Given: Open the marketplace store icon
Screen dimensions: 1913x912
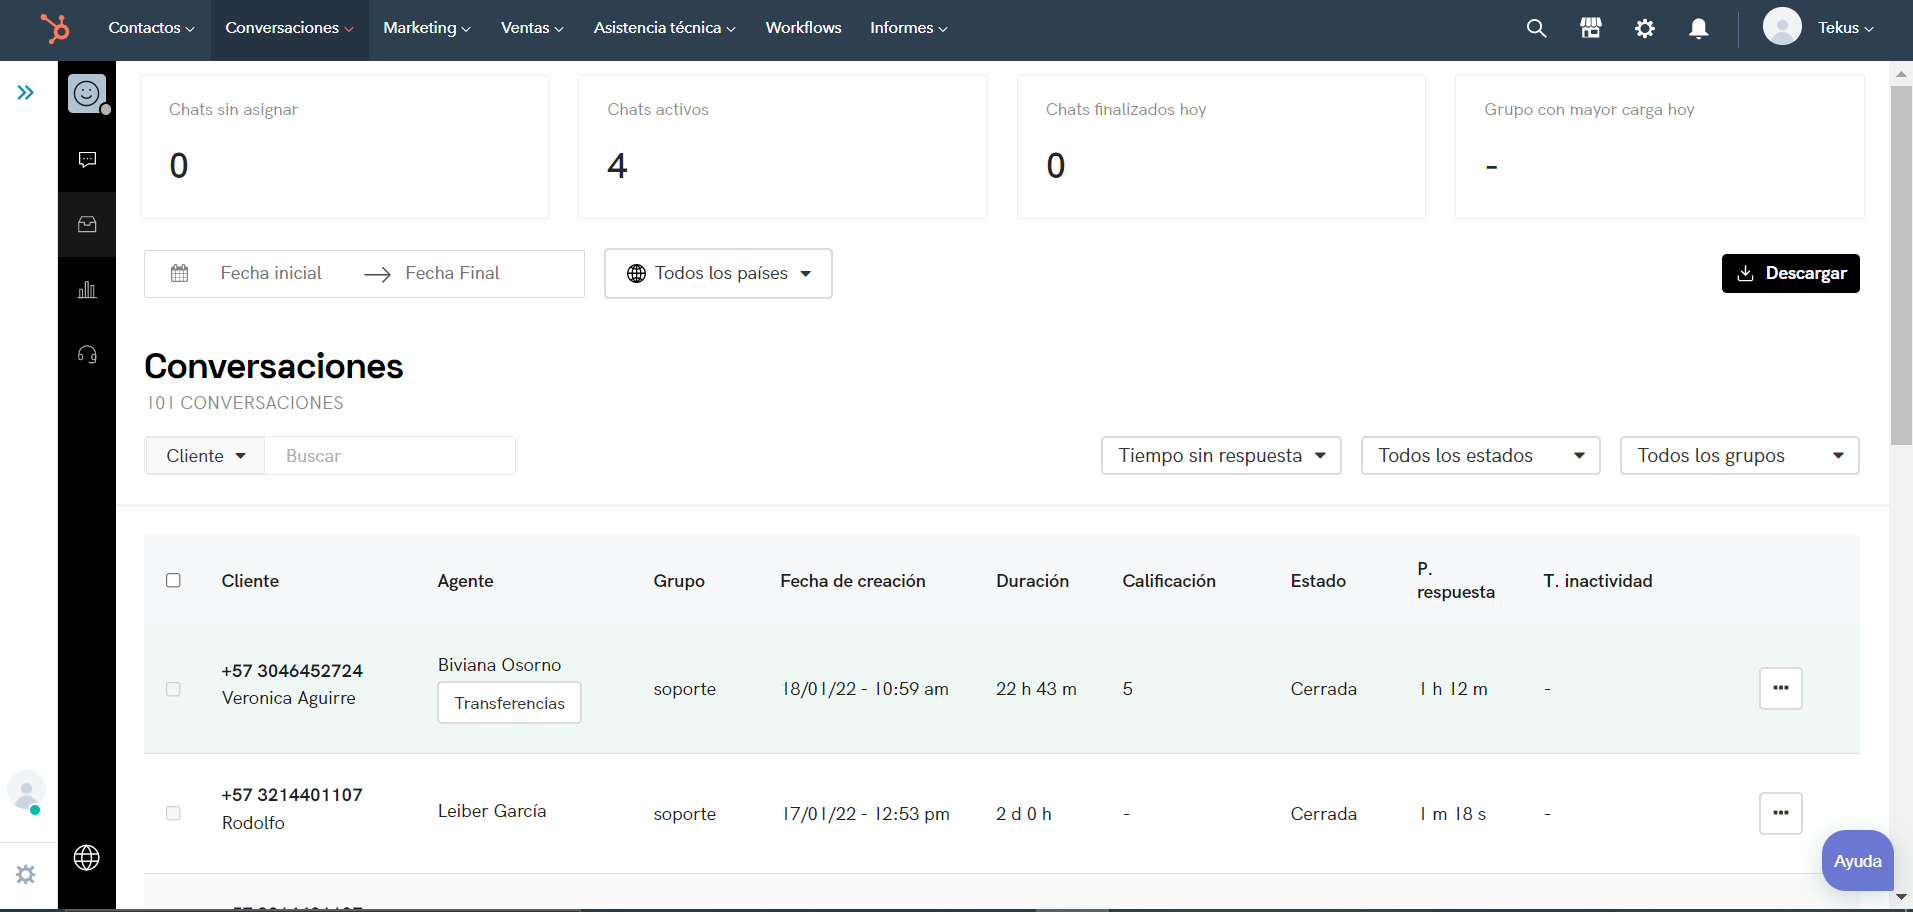Looking at the screenshot, I should coord(1590,28).
